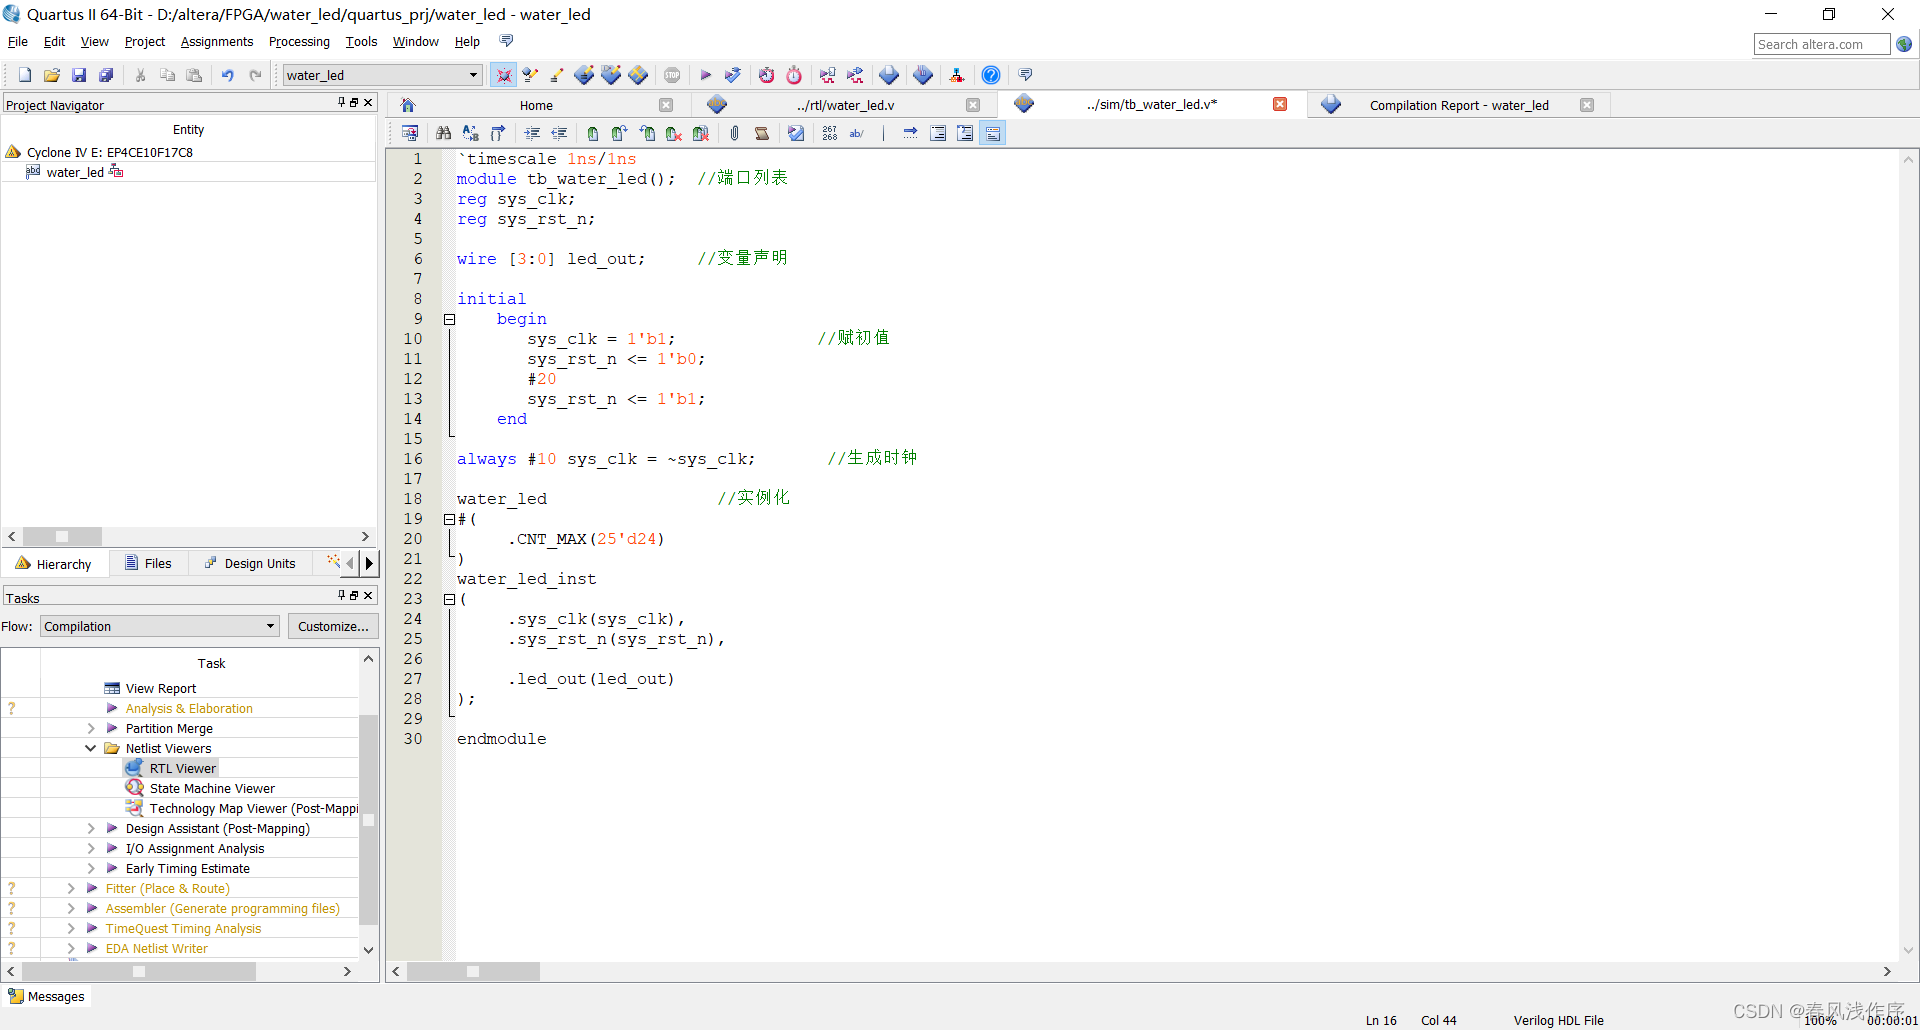Toggle pin on Project Navigator panel
The width and height of the screenshot is (1920, 1030).
pyautogui.click(x=341, y=102)
